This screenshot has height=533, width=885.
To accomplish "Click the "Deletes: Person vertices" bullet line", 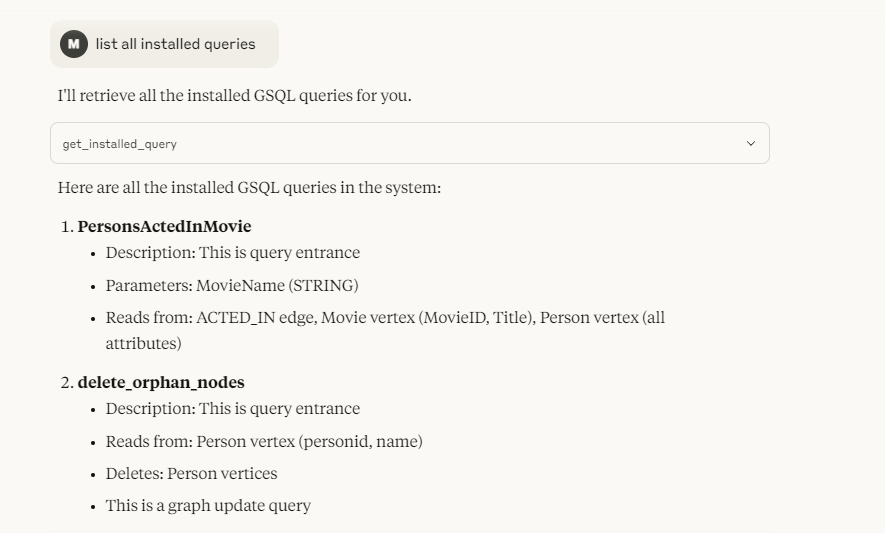I will point(191,473).
